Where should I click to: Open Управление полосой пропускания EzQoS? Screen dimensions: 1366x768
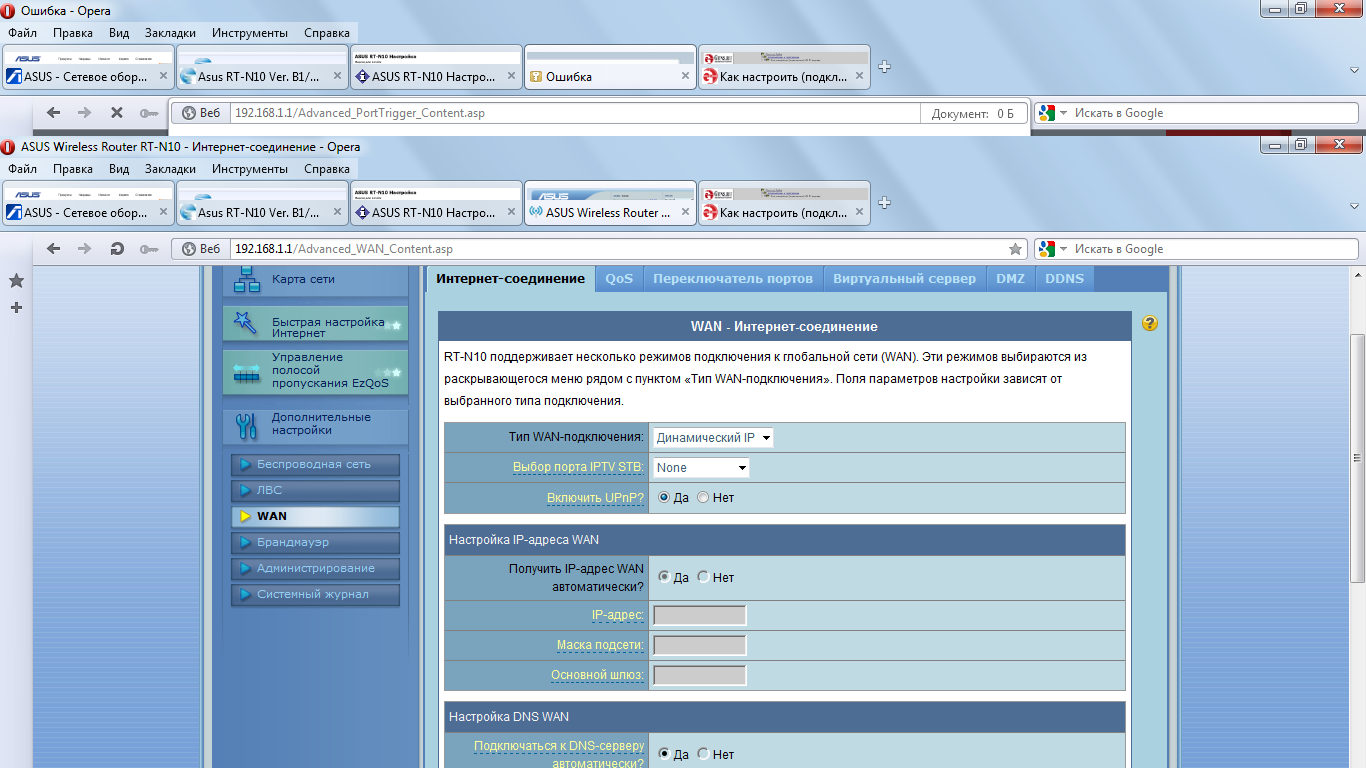(x=315, y=371)
